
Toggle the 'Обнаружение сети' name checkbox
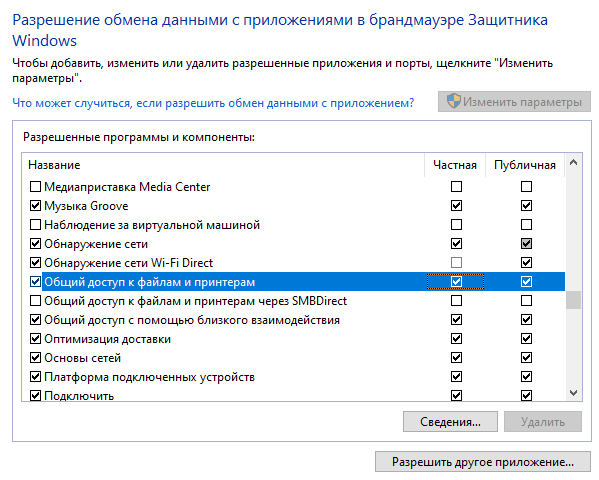pos(35,243)
